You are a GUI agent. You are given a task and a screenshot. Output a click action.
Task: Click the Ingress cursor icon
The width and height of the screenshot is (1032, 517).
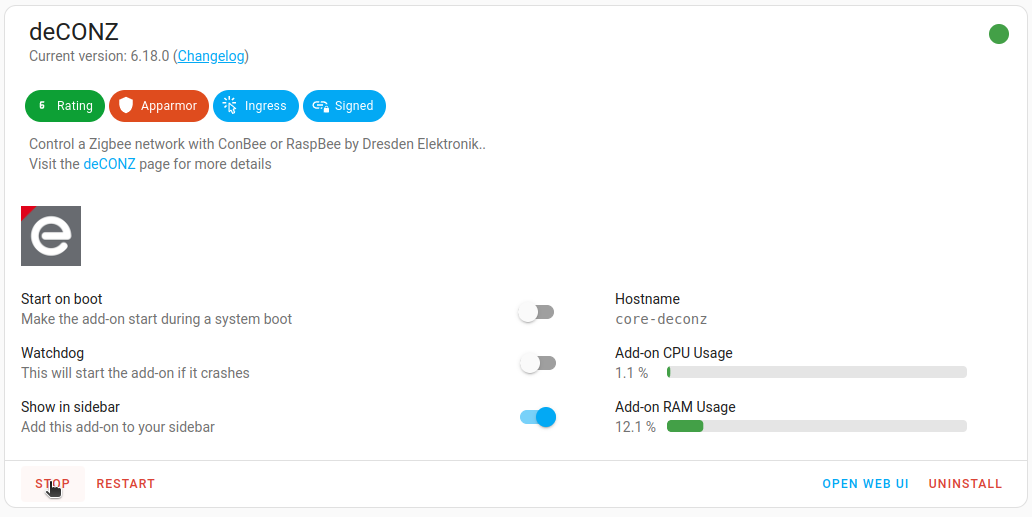[x=230, y=105]
